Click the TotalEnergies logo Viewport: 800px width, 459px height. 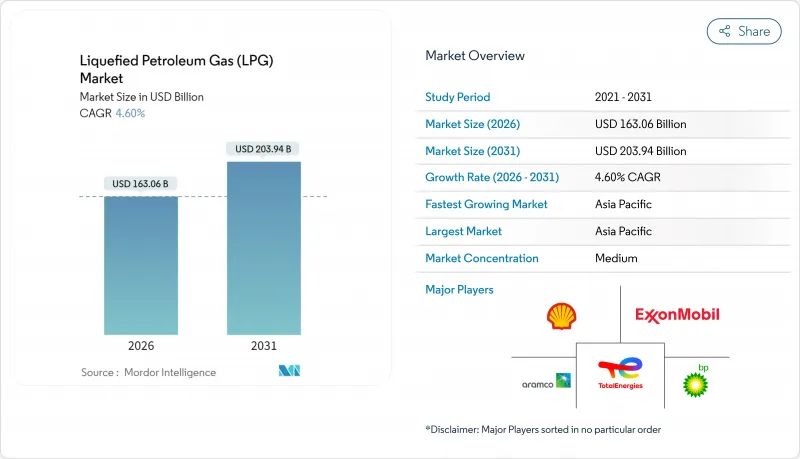620,373
